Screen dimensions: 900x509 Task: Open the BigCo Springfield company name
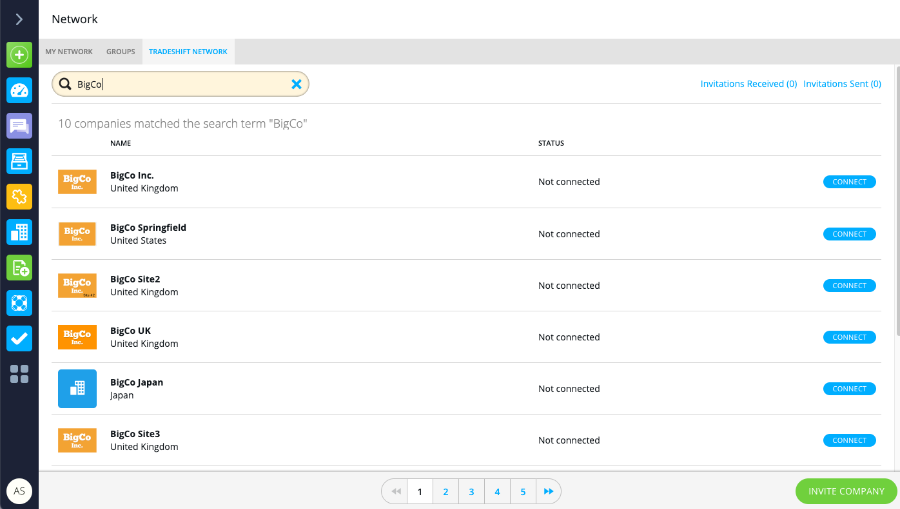(148, 228)
